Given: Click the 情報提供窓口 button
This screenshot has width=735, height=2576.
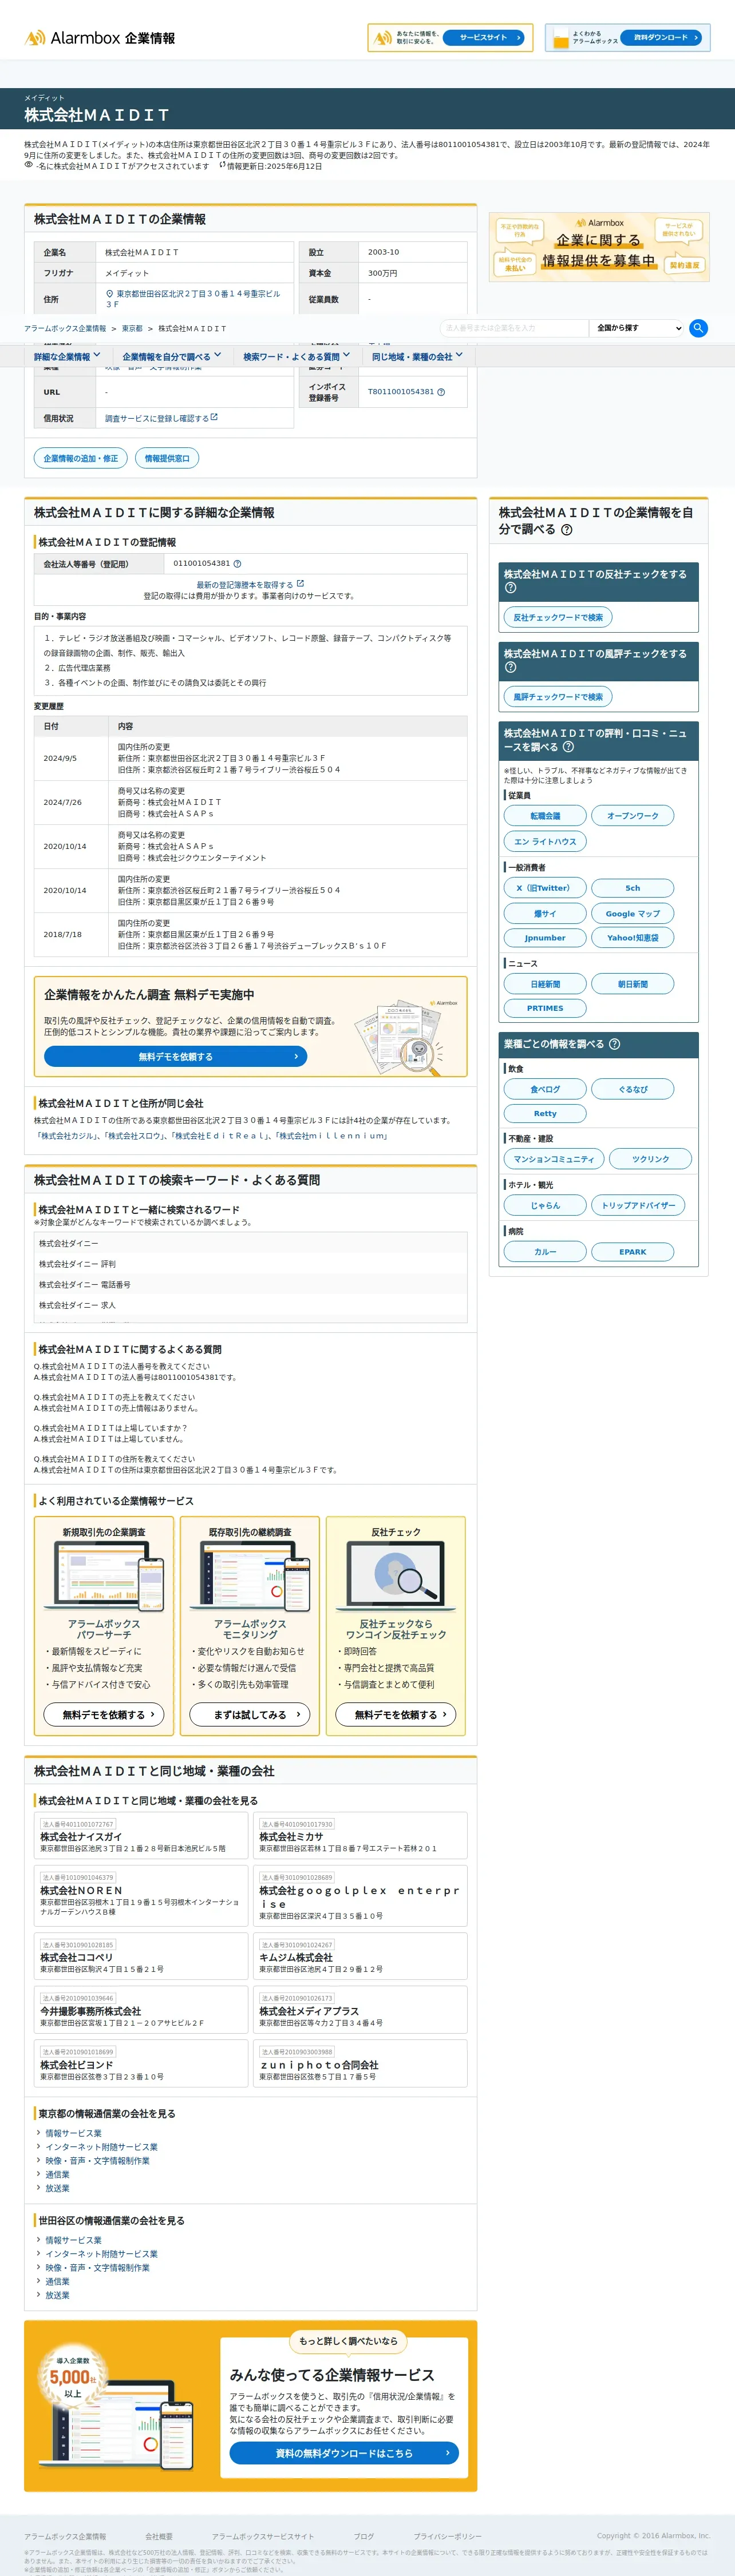Looking at the screenshot, I should (x=167, y=458).
